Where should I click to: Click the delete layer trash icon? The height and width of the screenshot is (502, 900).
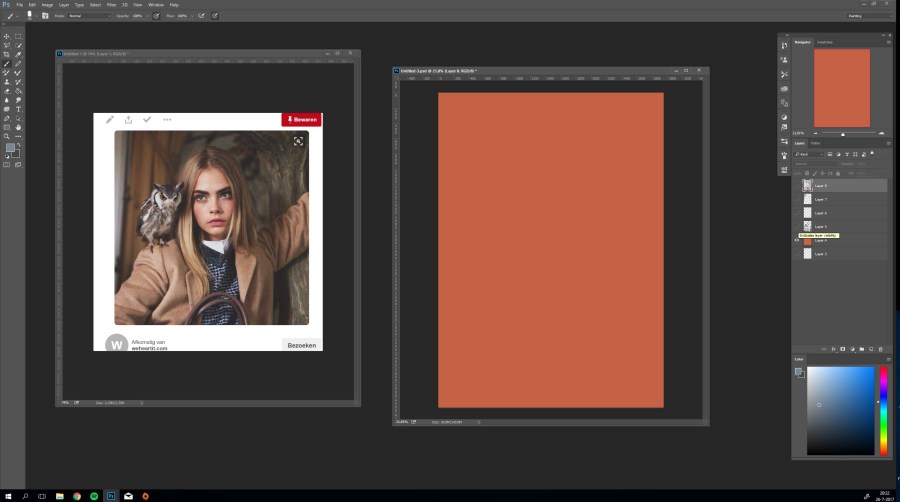tap(880, 349)
